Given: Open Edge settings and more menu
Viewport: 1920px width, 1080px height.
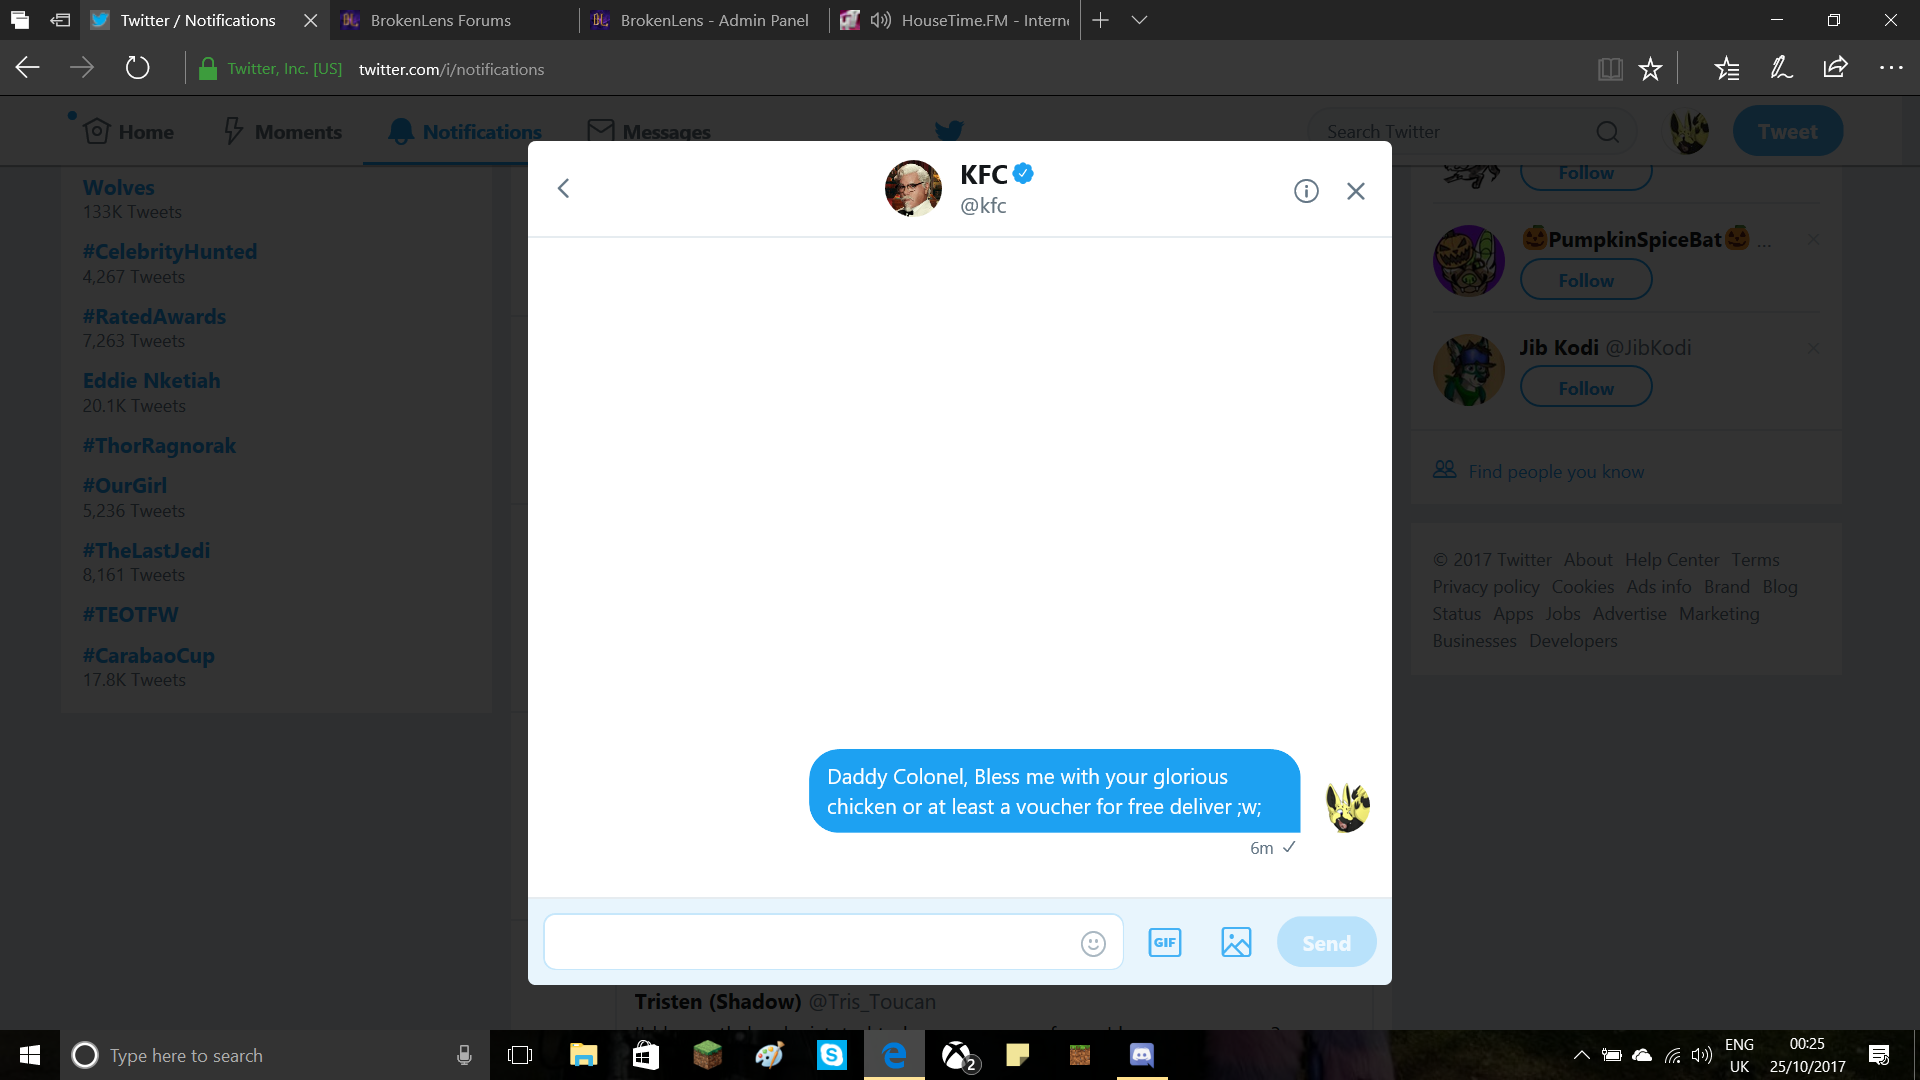Looking at the screenshot, I should pos(1891,68).
